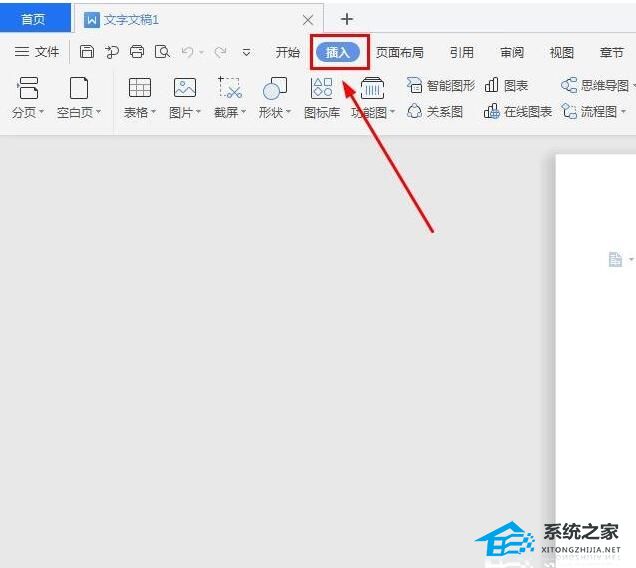
Task: Insert a 思维导图 mind map
Action: click(595, 86)
